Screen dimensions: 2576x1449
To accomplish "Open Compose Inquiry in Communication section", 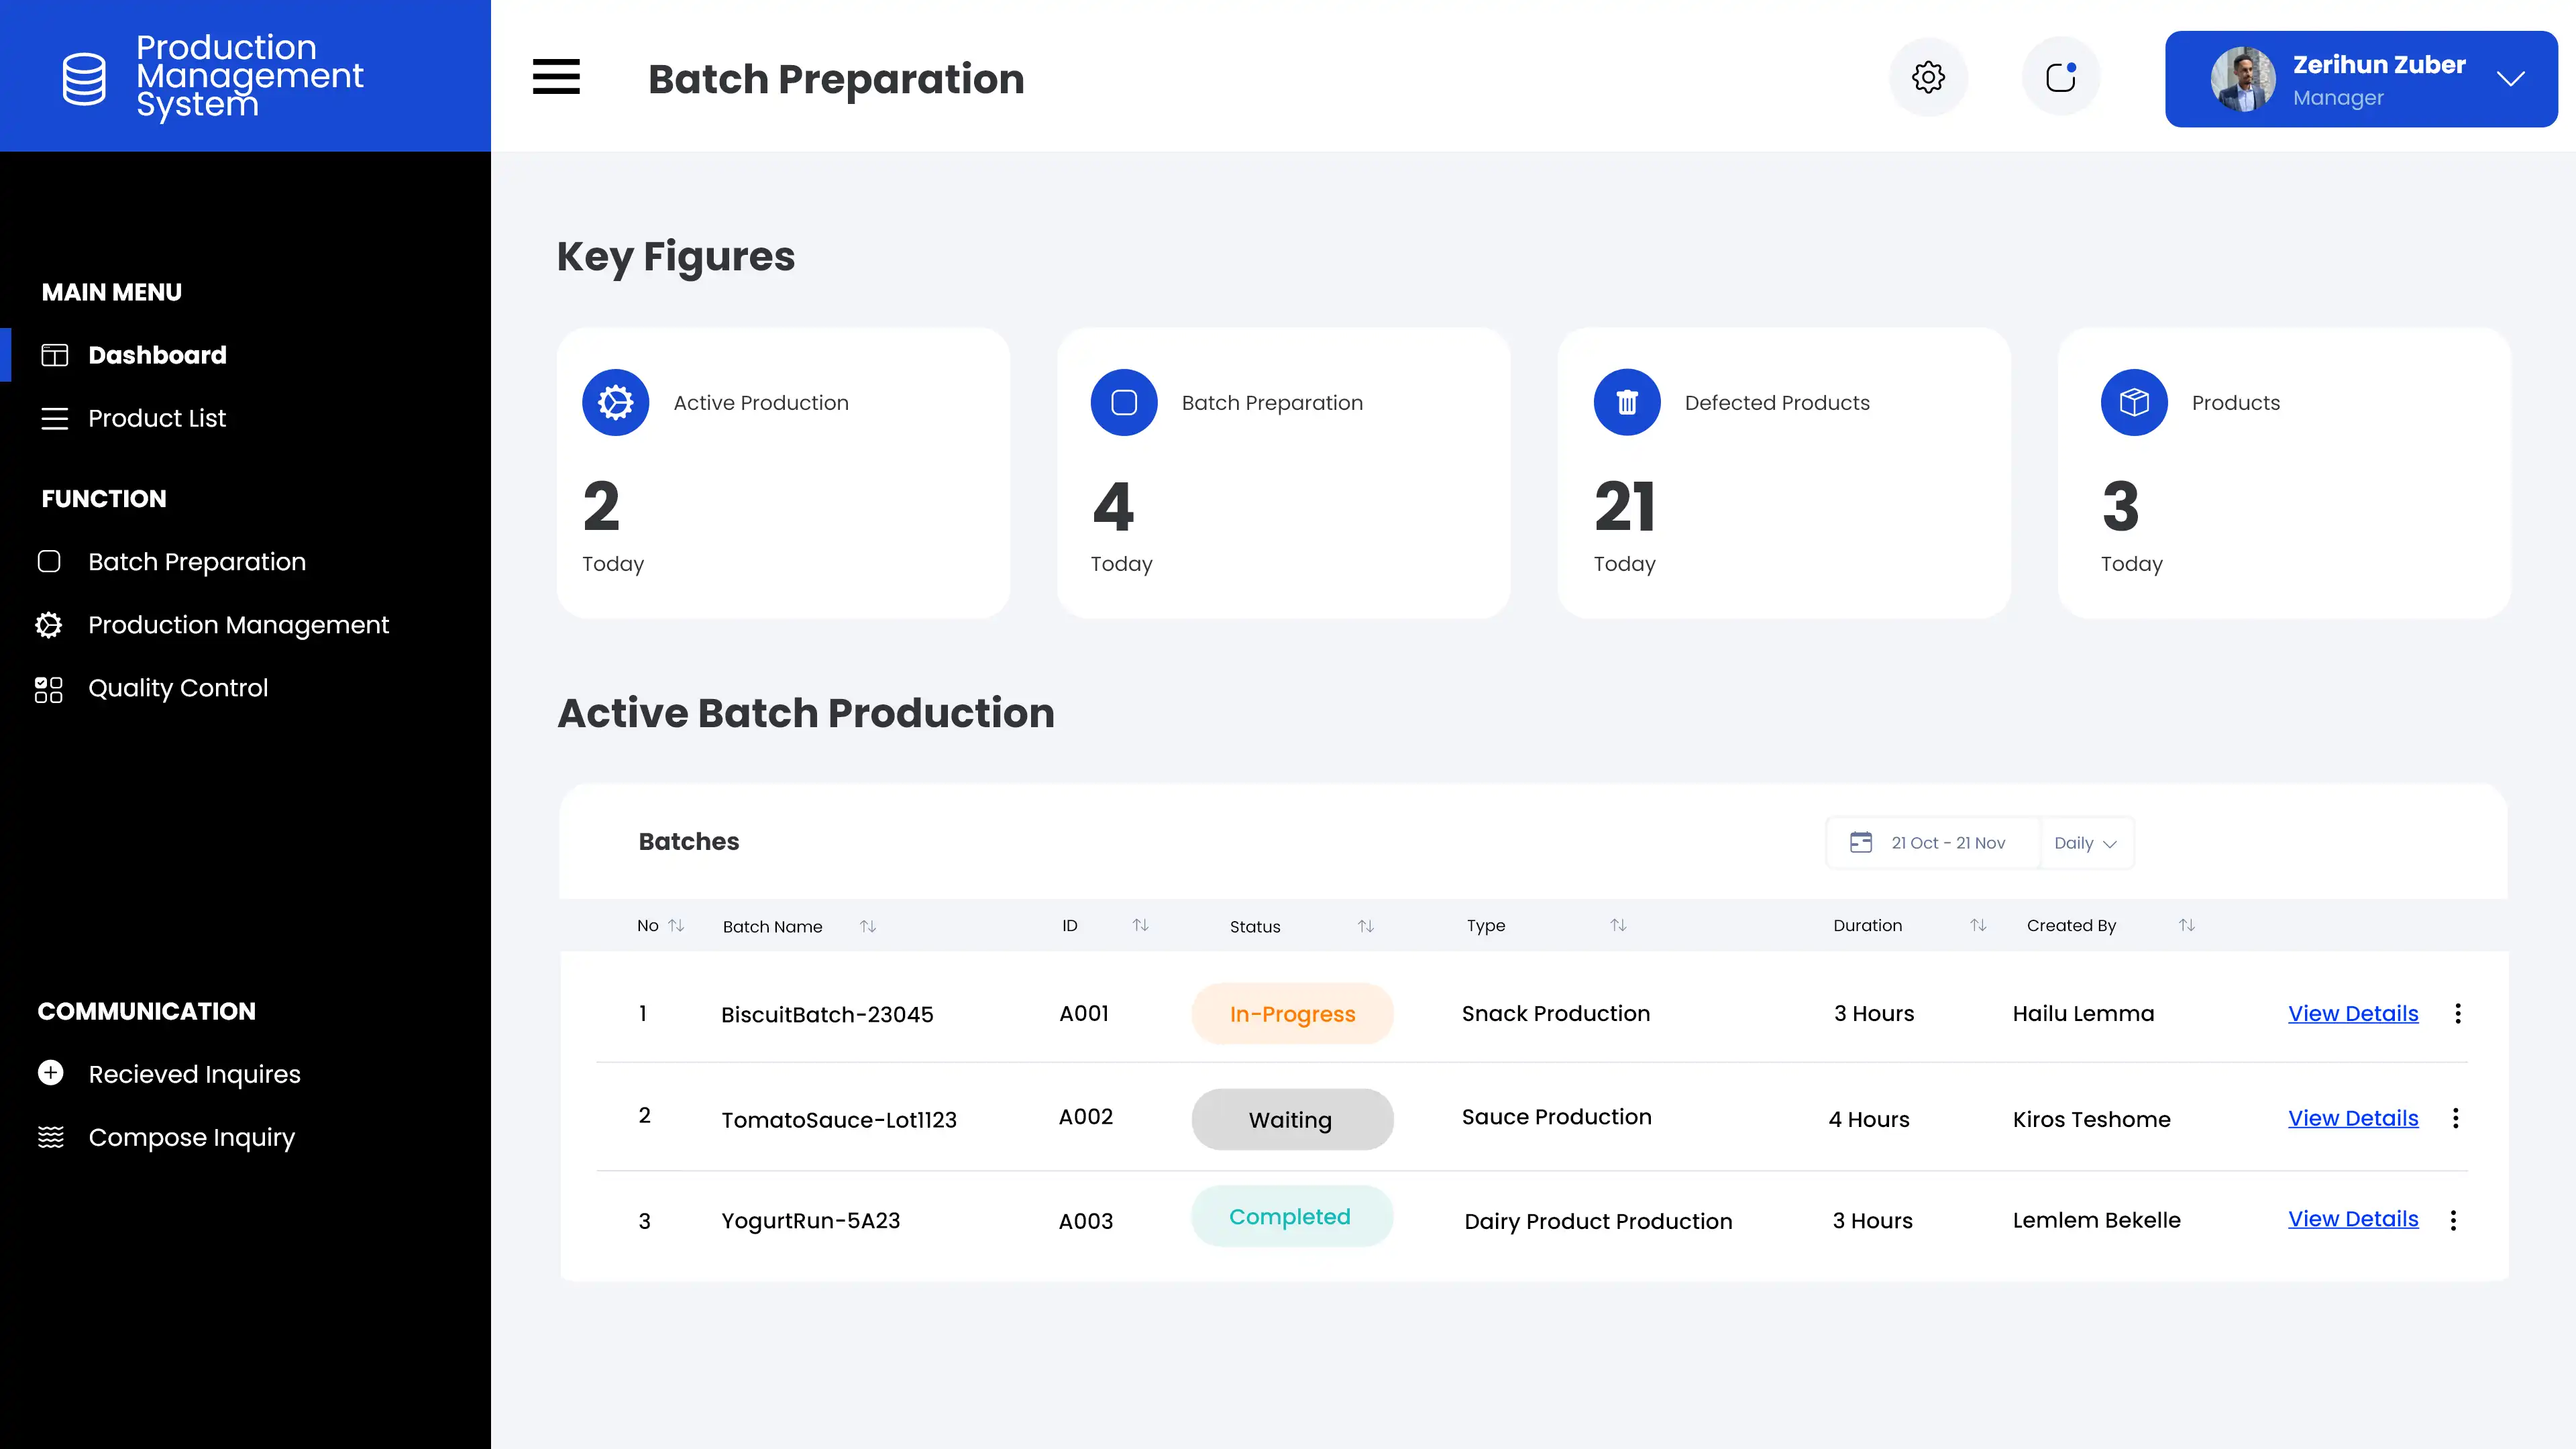I will tap(191, 1137).
